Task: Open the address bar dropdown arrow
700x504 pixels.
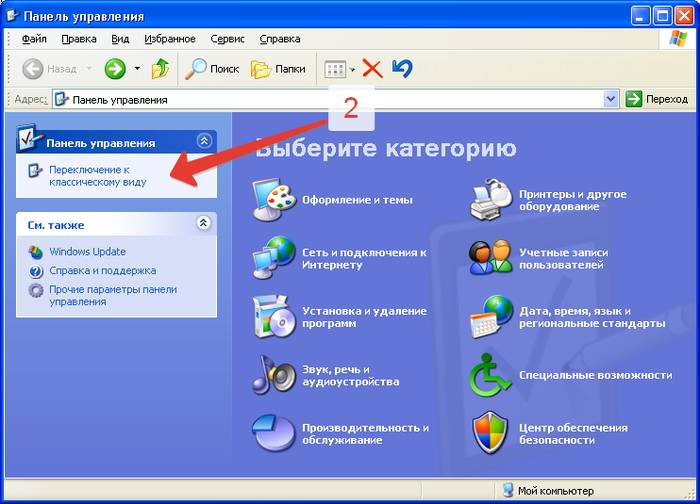Action: click(x=611, y=99)
